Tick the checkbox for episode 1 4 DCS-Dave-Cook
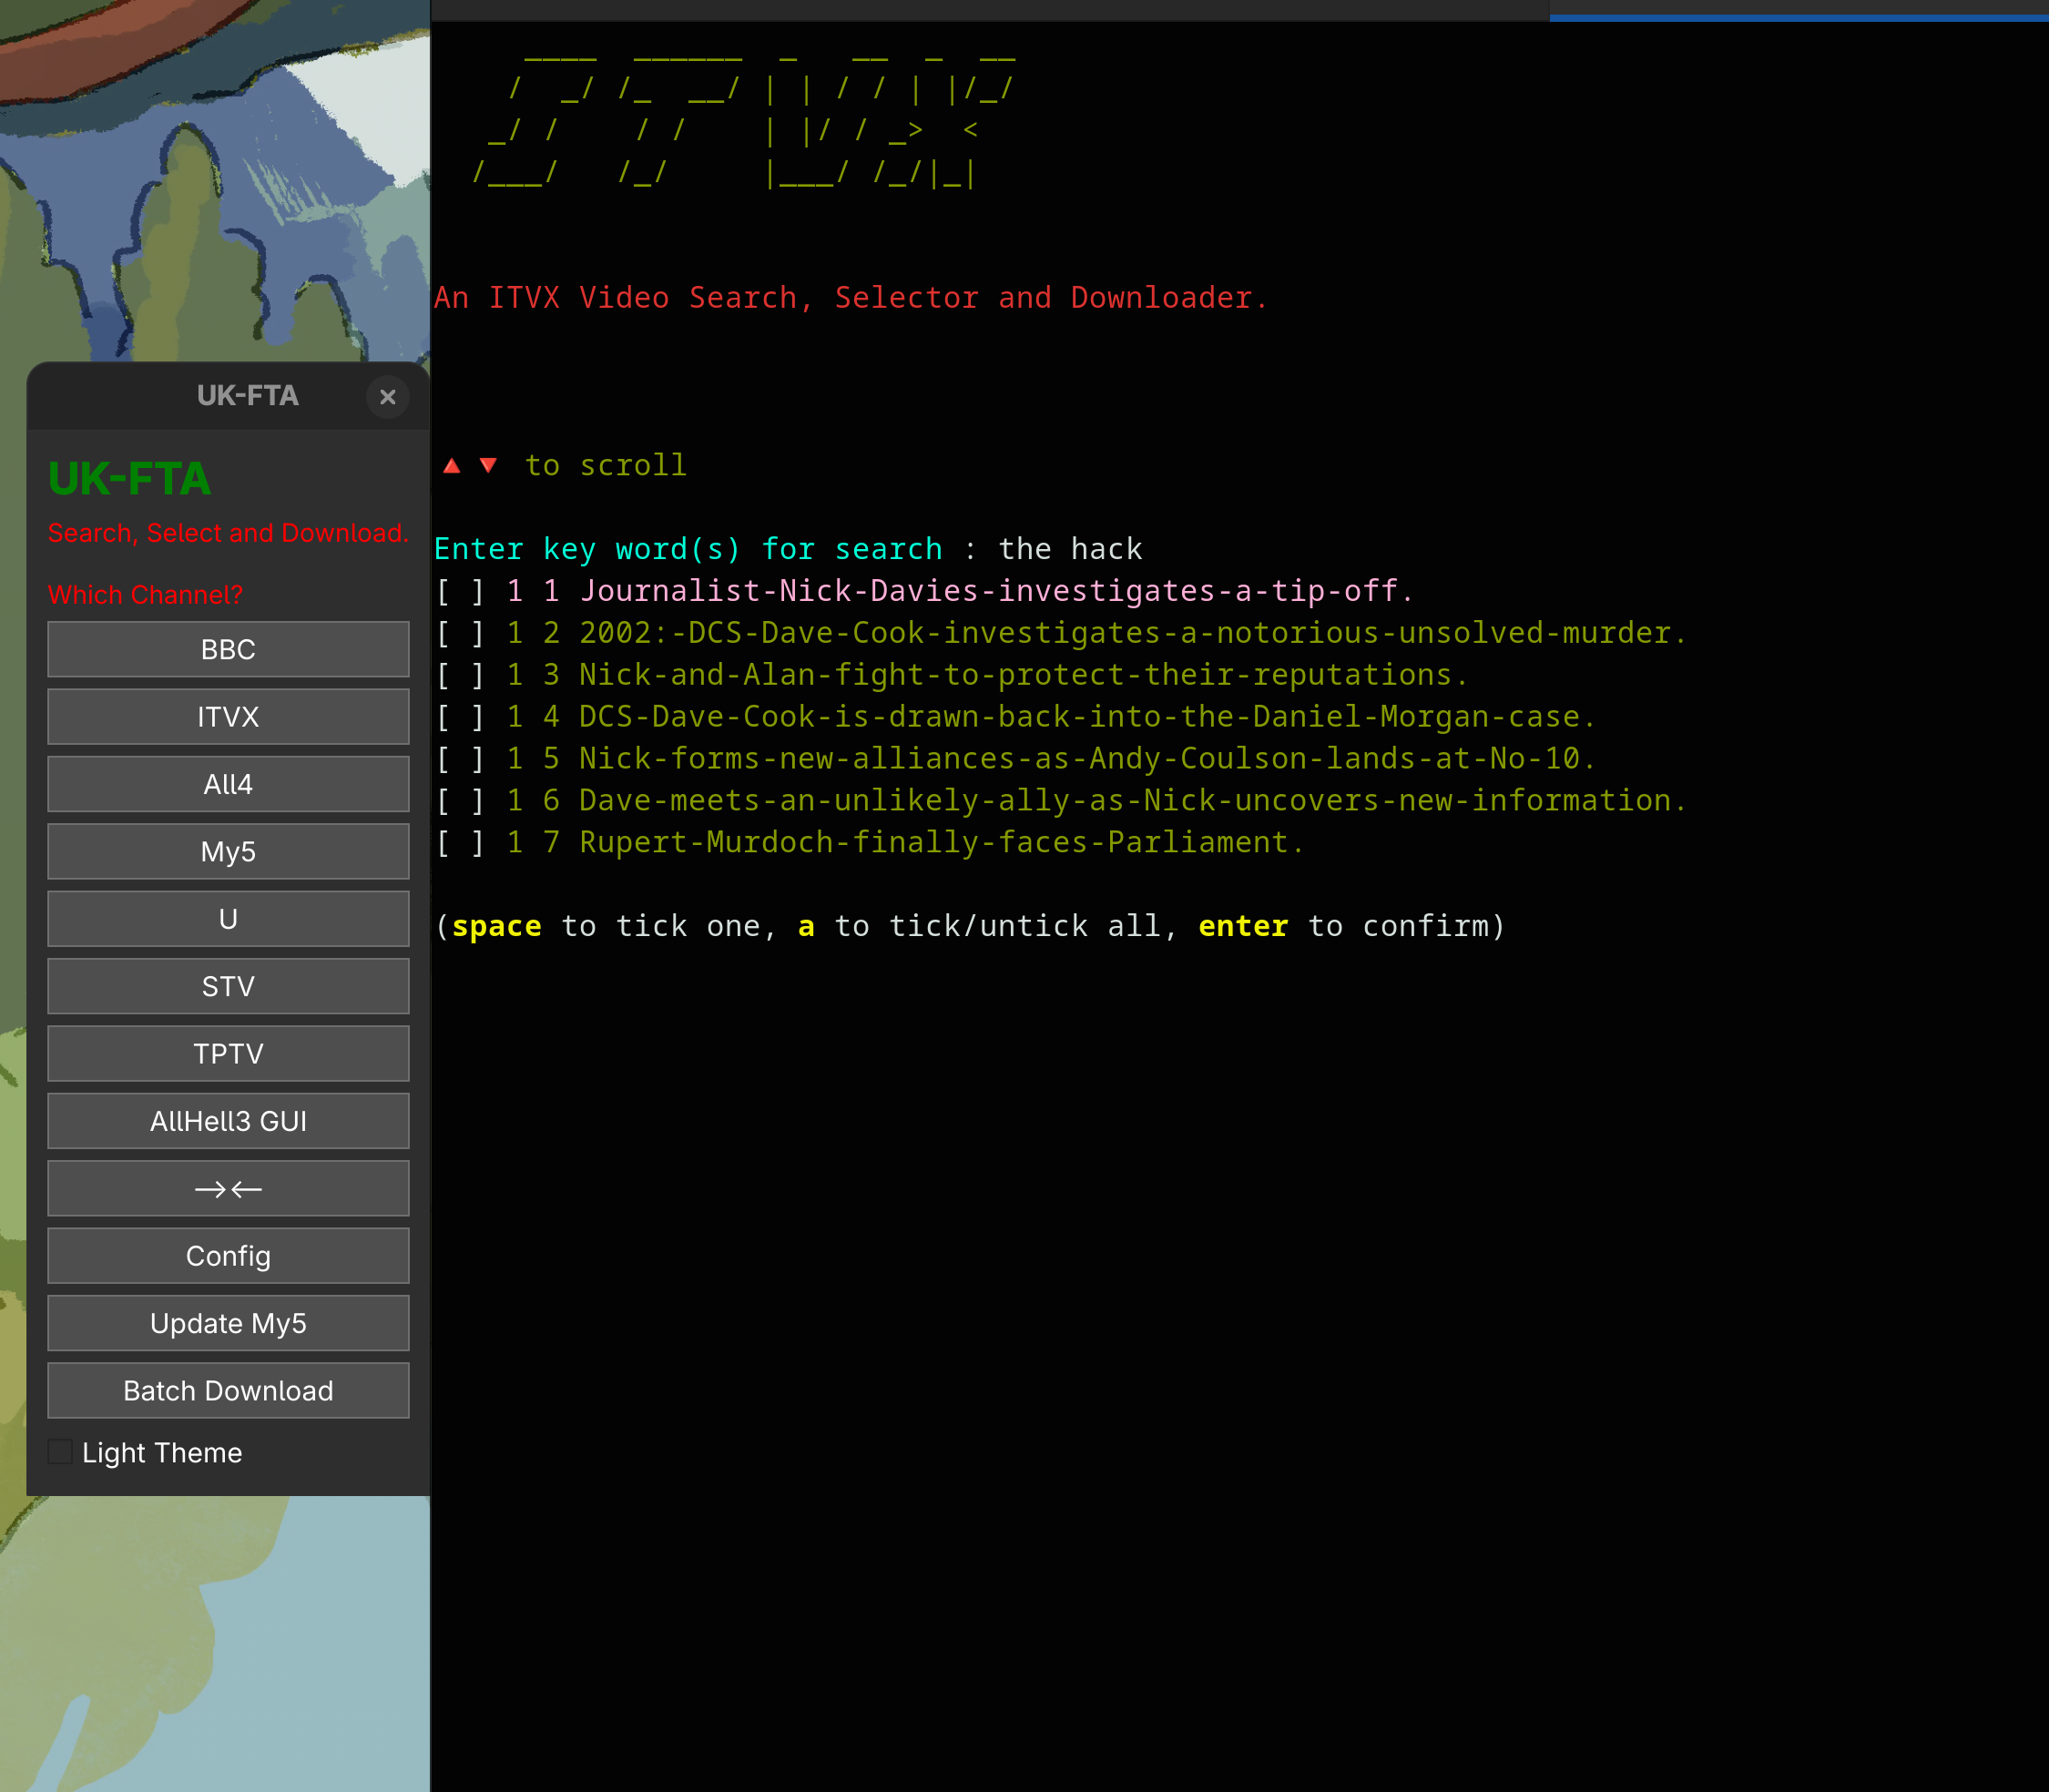 pos(460,717)
